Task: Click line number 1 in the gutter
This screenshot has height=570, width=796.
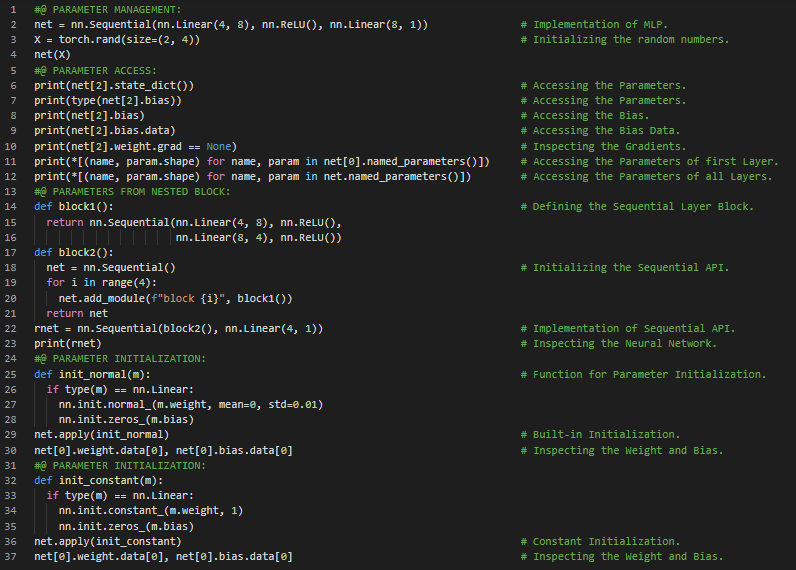Action: (12, 9)
